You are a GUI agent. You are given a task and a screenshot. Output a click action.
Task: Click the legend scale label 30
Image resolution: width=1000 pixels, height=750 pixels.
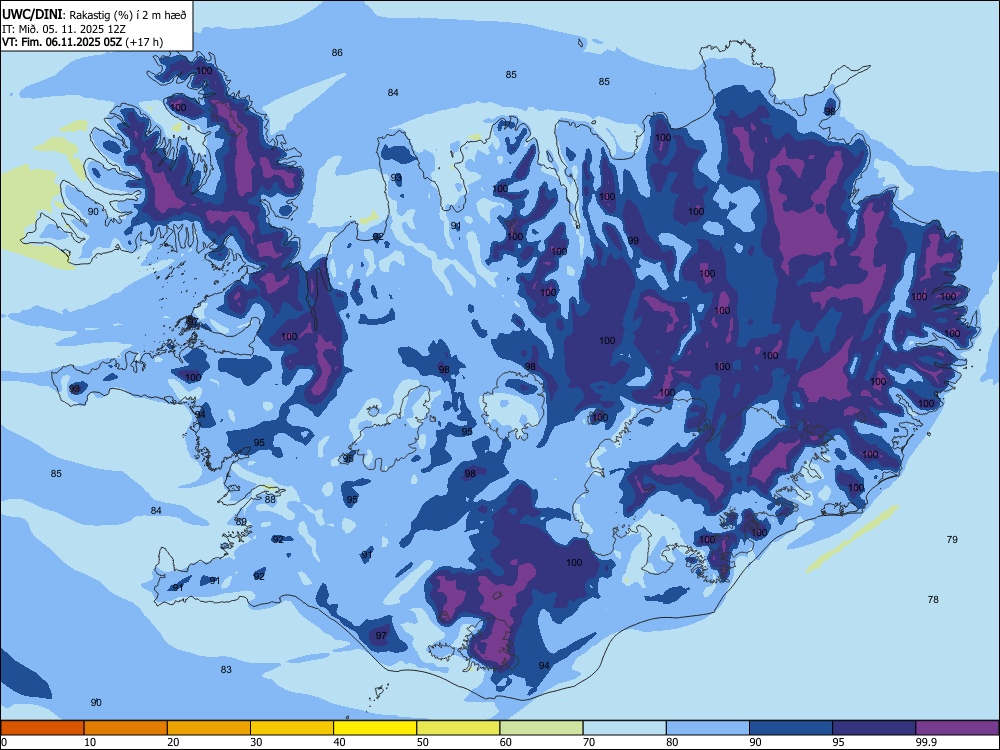(256, 742)
